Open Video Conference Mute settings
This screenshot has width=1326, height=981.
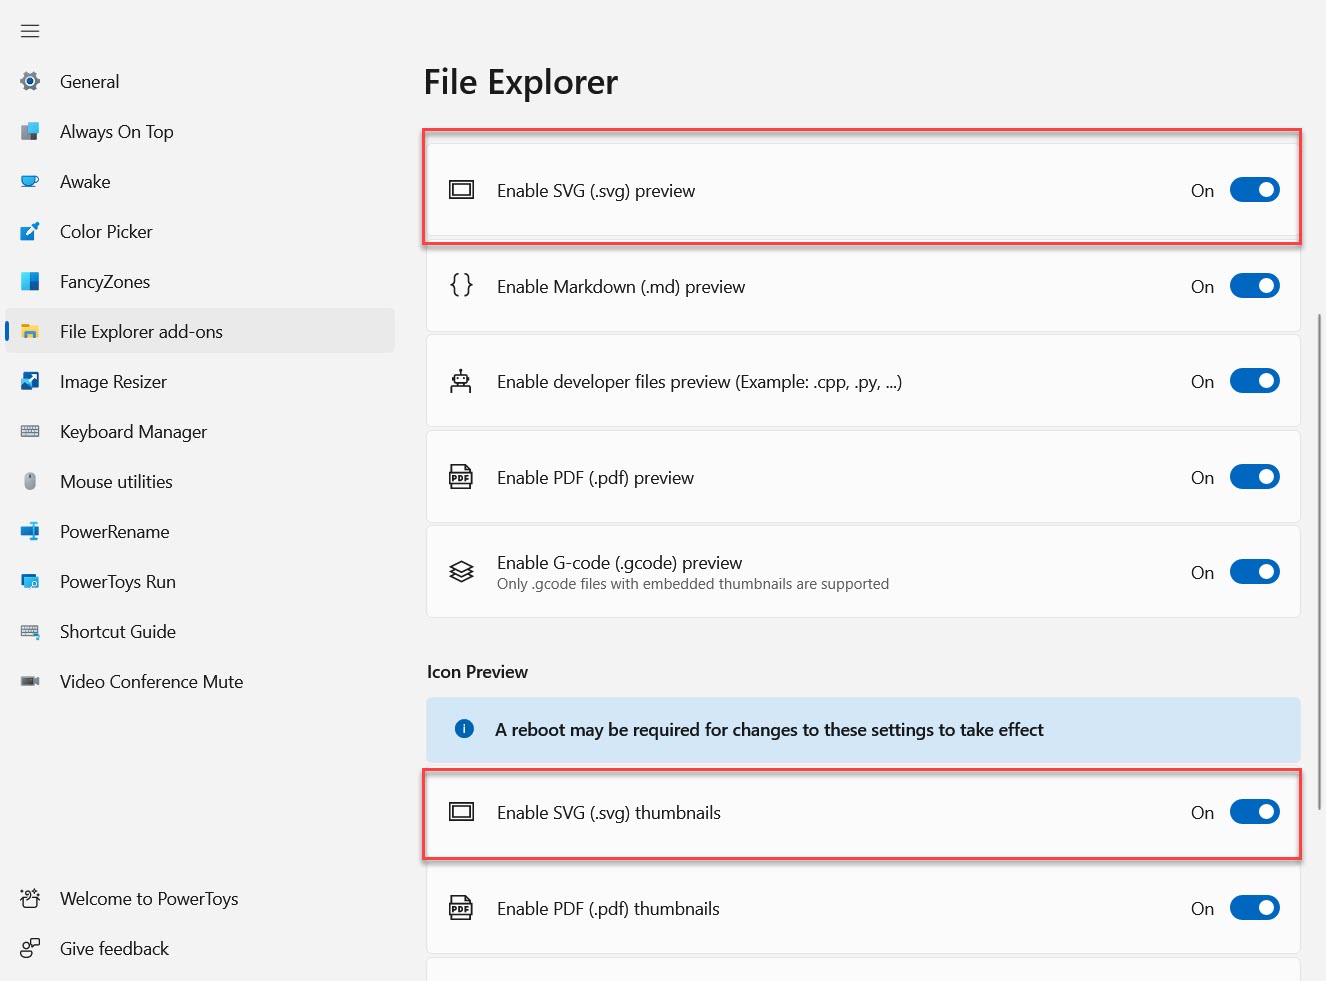tap(200, 681)
